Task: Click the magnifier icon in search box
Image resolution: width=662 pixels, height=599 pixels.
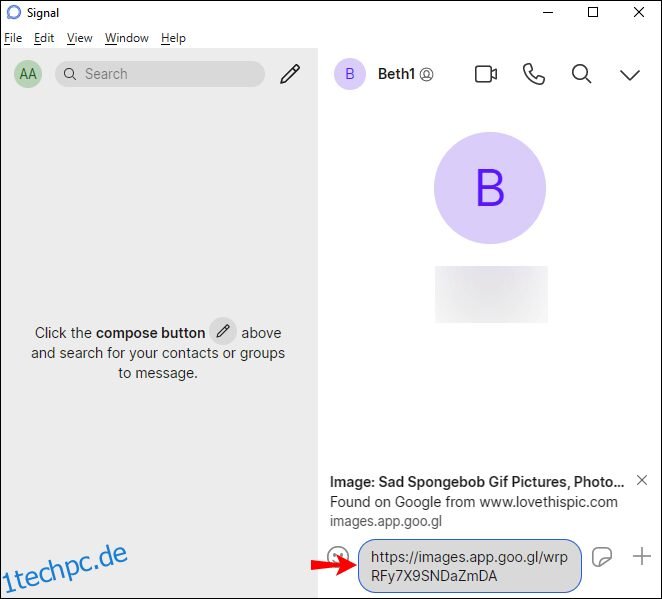Action: [x=70, y=74]
